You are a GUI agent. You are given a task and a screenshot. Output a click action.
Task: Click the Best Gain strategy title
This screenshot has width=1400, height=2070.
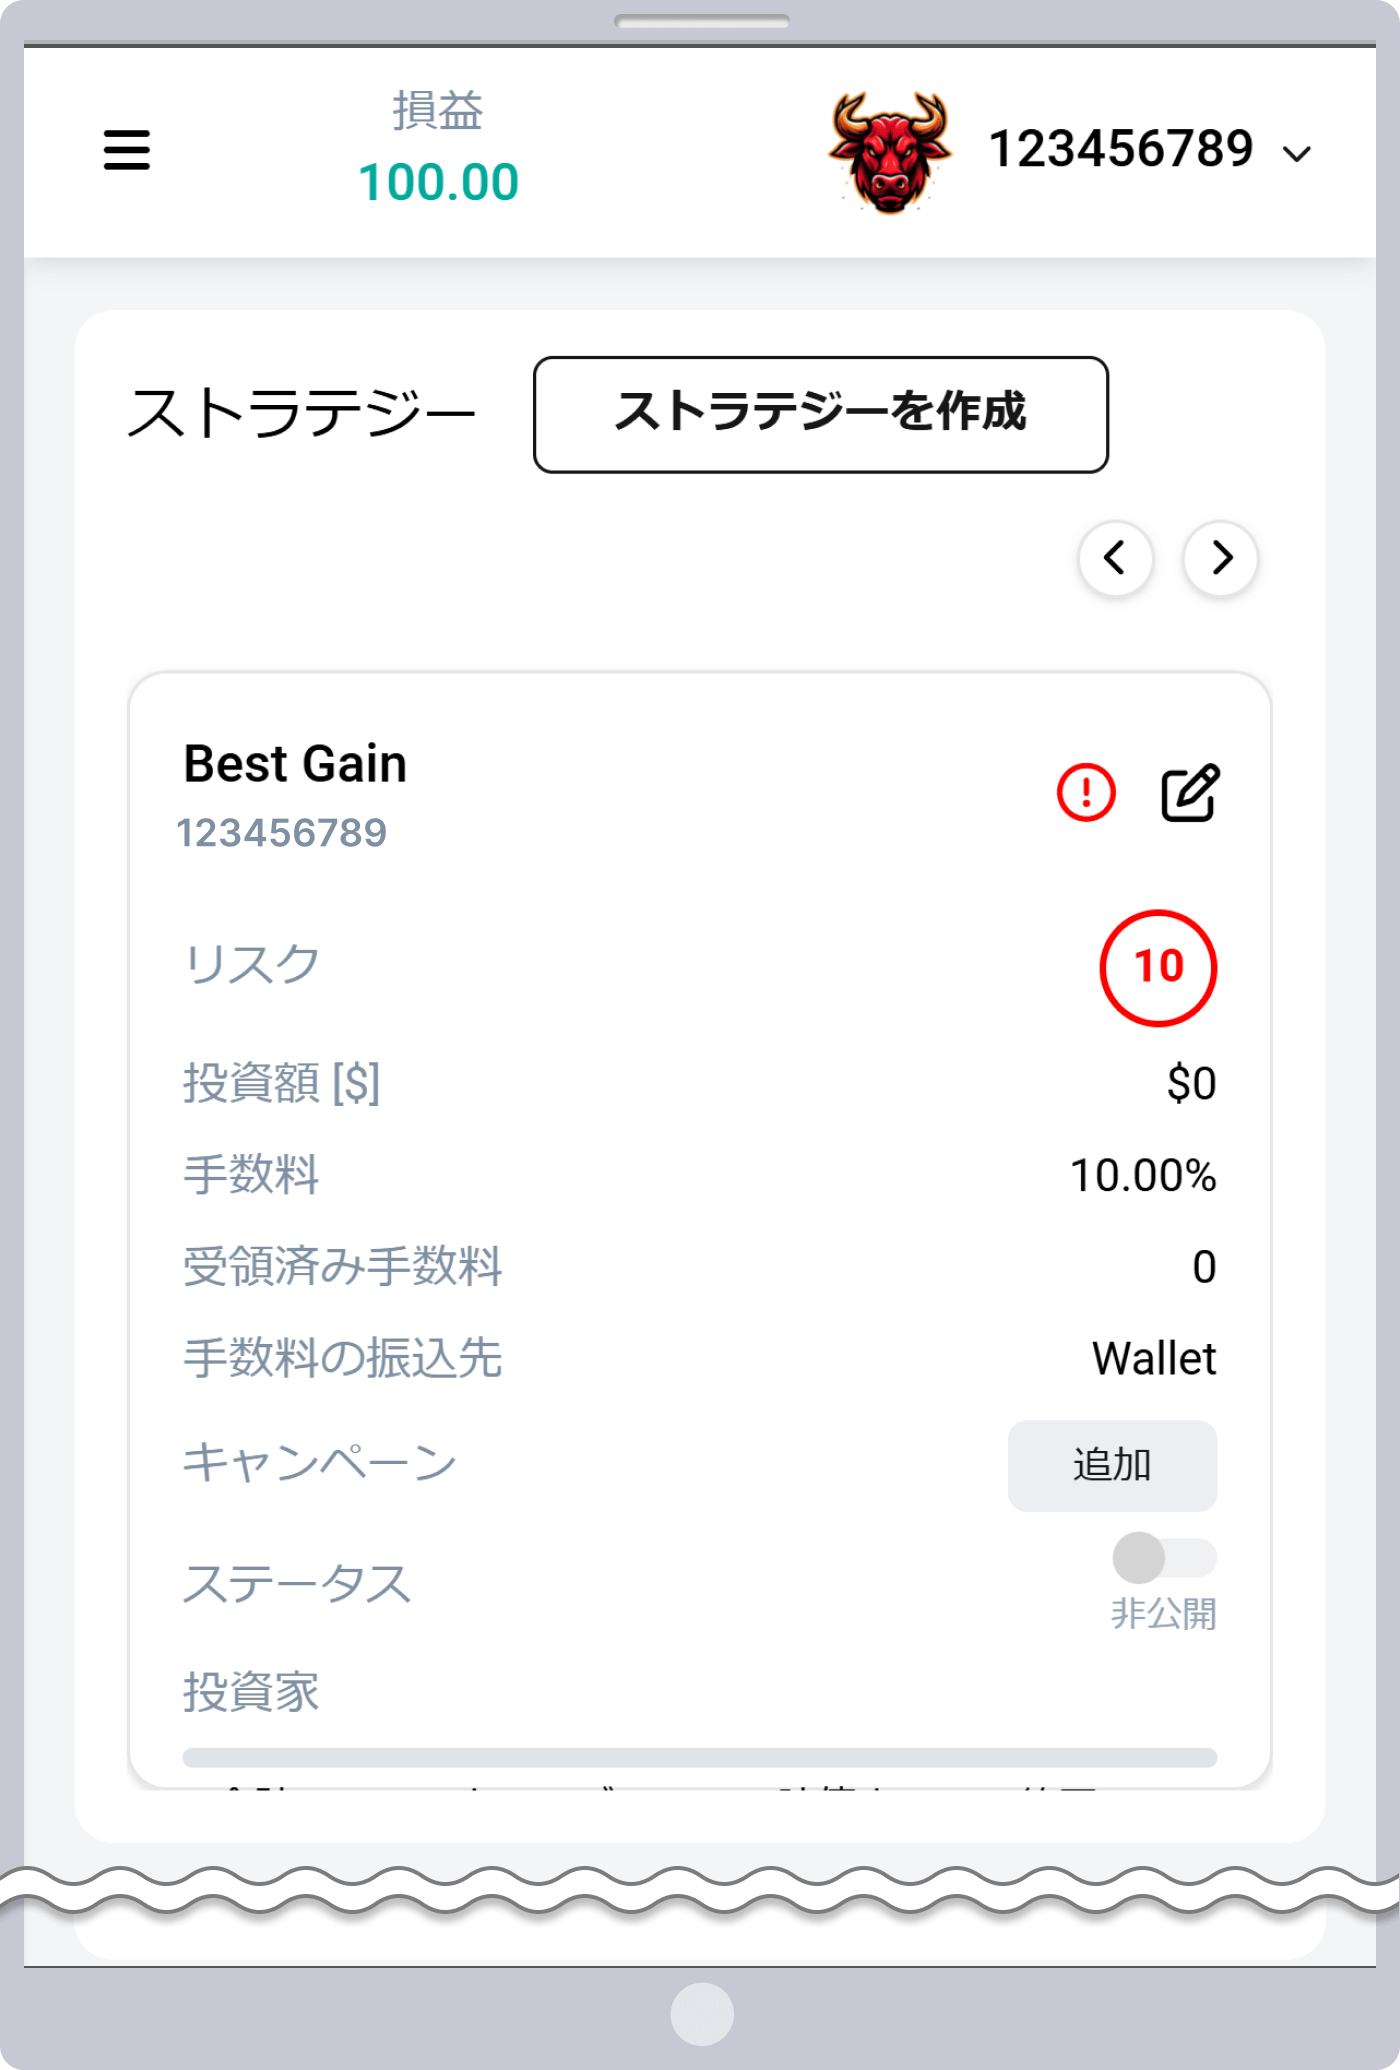click(295, 764)
